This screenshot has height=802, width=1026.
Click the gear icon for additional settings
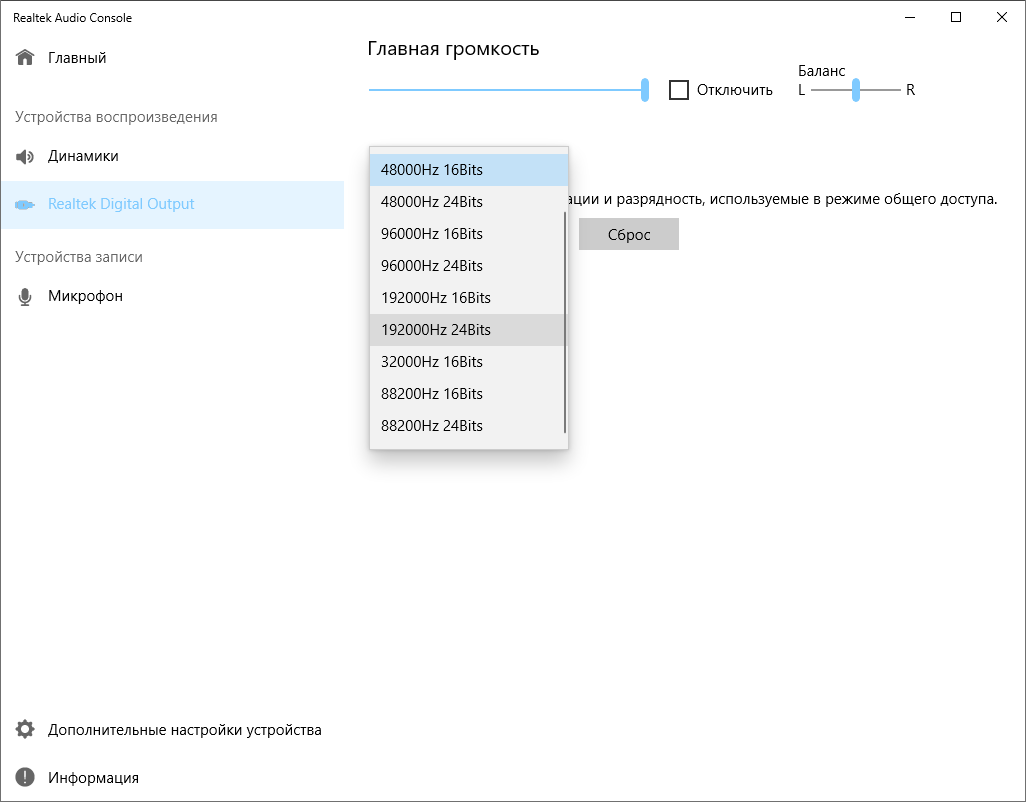[25, 730]
